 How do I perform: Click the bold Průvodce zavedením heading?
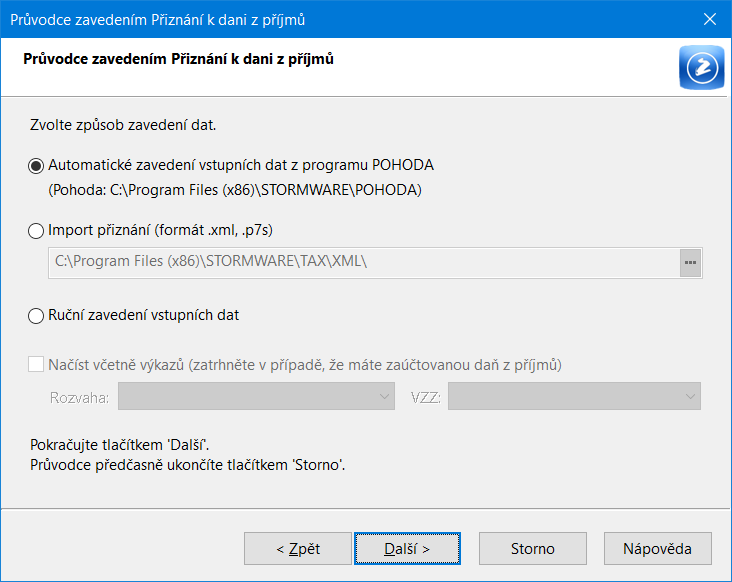point(178,59)
